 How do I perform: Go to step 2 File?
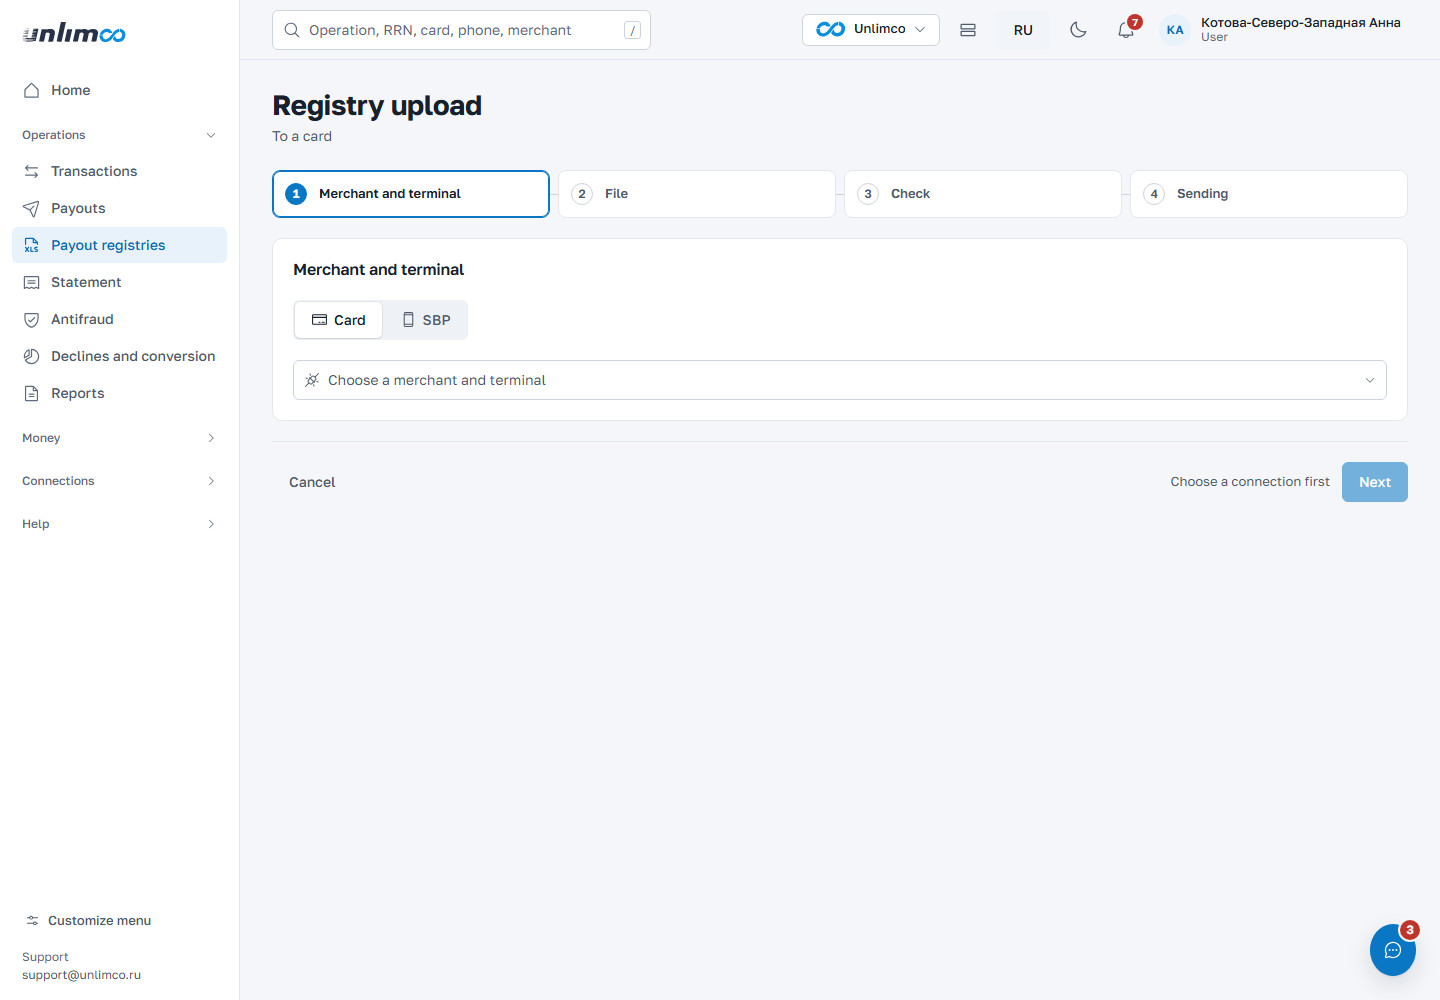(x=697, y=194)
